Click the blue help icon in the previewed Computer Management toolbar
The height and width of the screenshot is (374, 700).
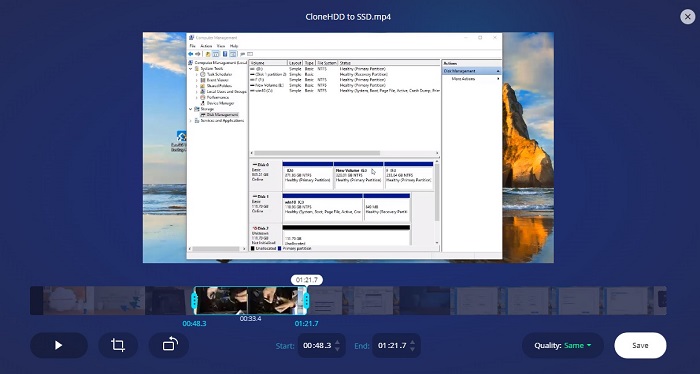(x=225, y=54)
